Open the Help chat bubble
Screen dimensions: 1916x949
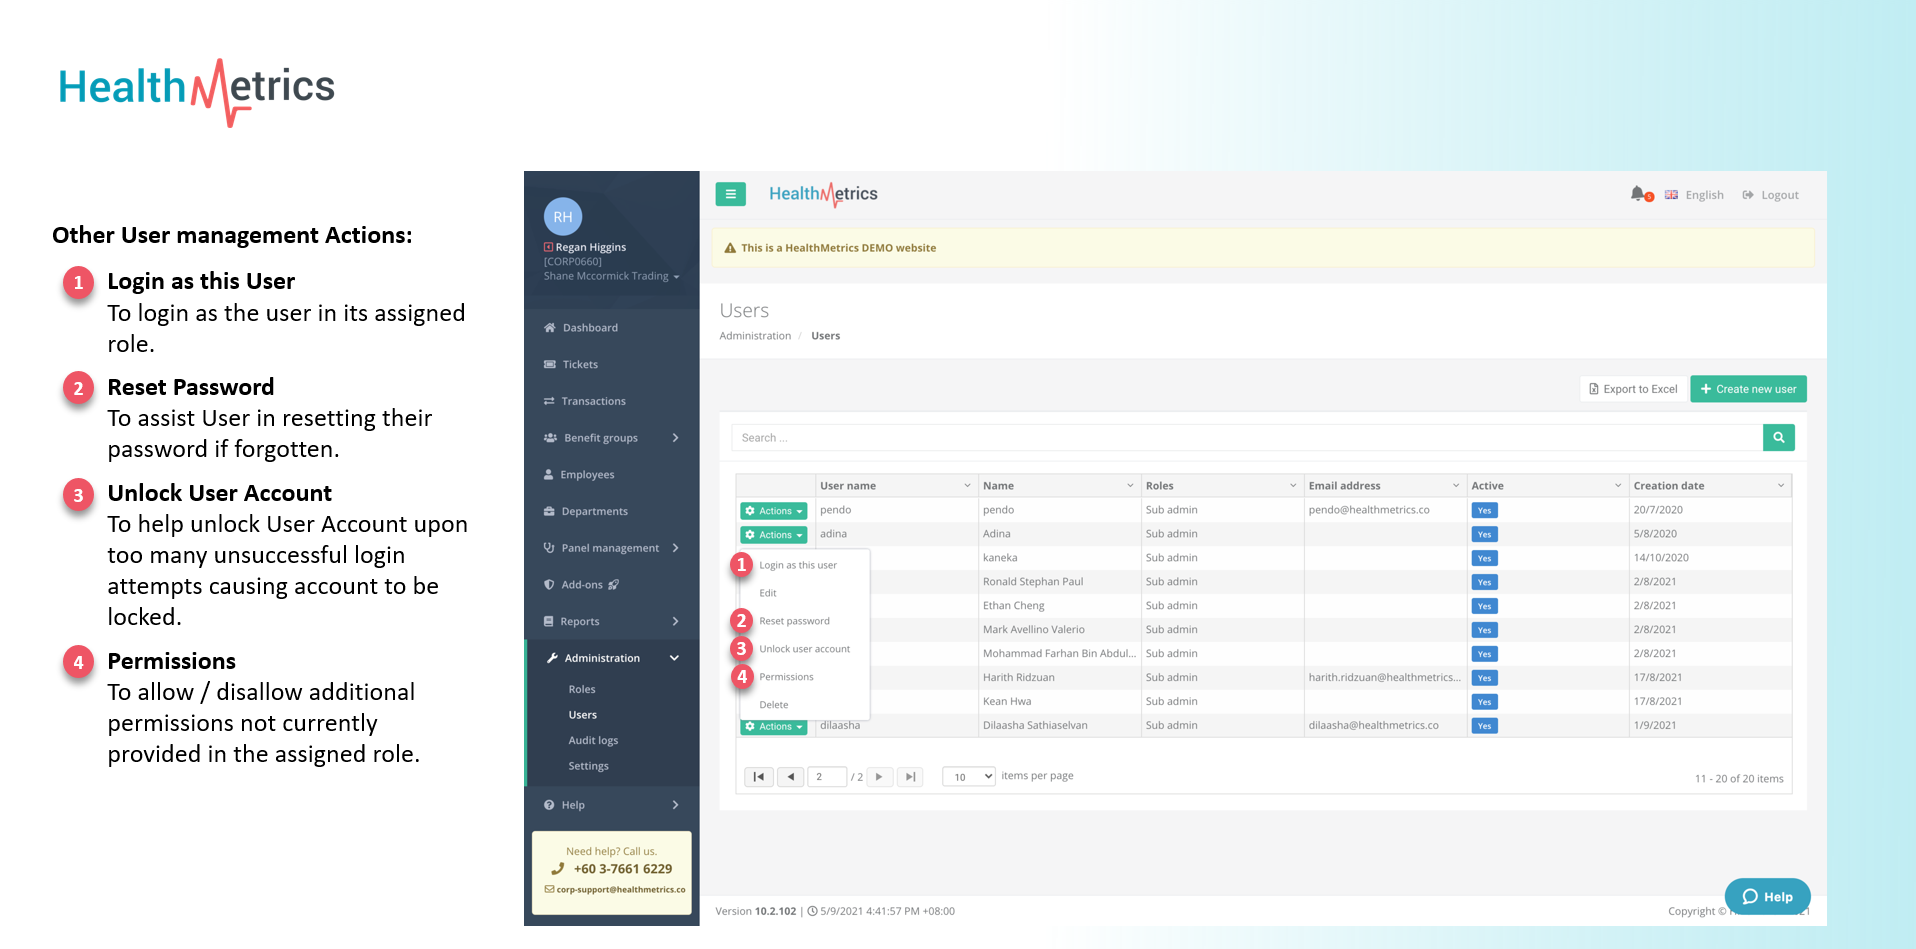pos(1767,896)
